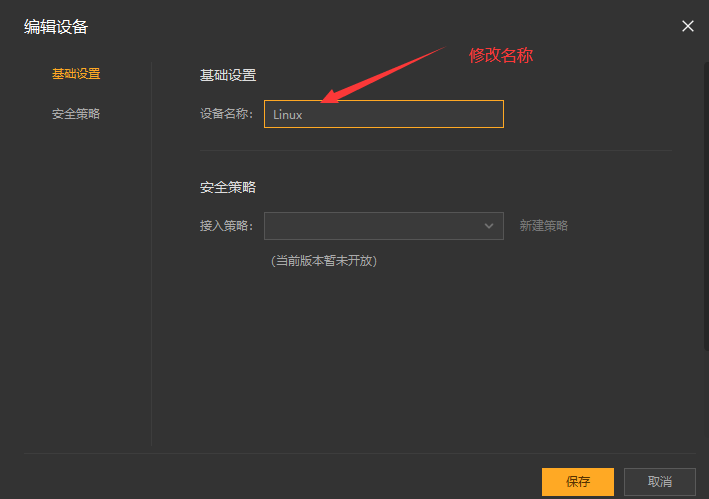Click the 安全策略 section heading

[x=228, y=187]
